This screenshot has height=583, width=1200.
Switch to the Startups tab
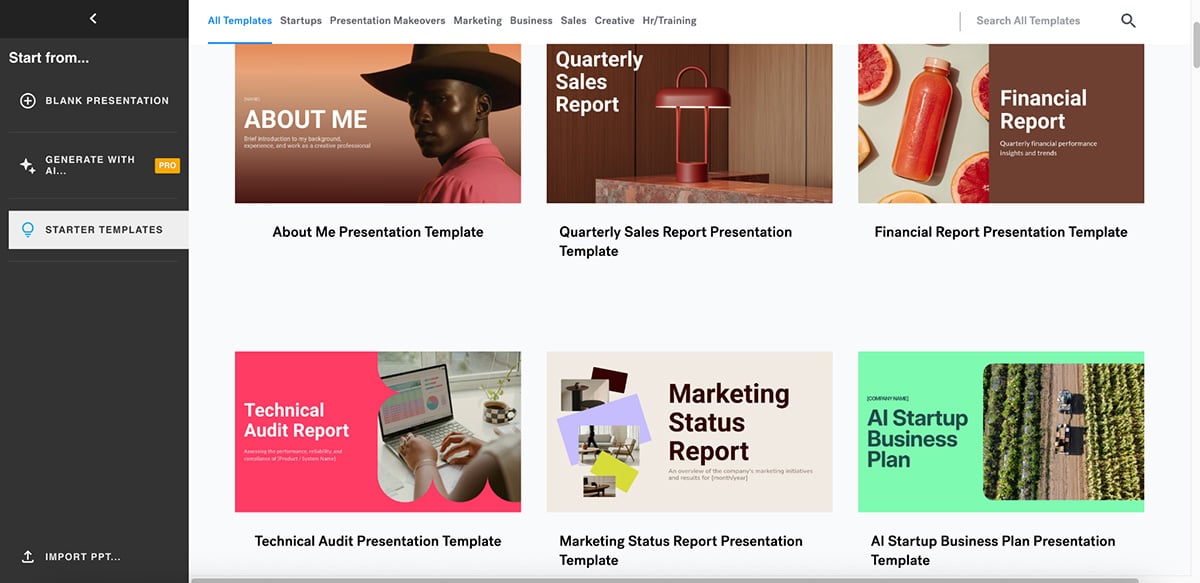point(301,20)
